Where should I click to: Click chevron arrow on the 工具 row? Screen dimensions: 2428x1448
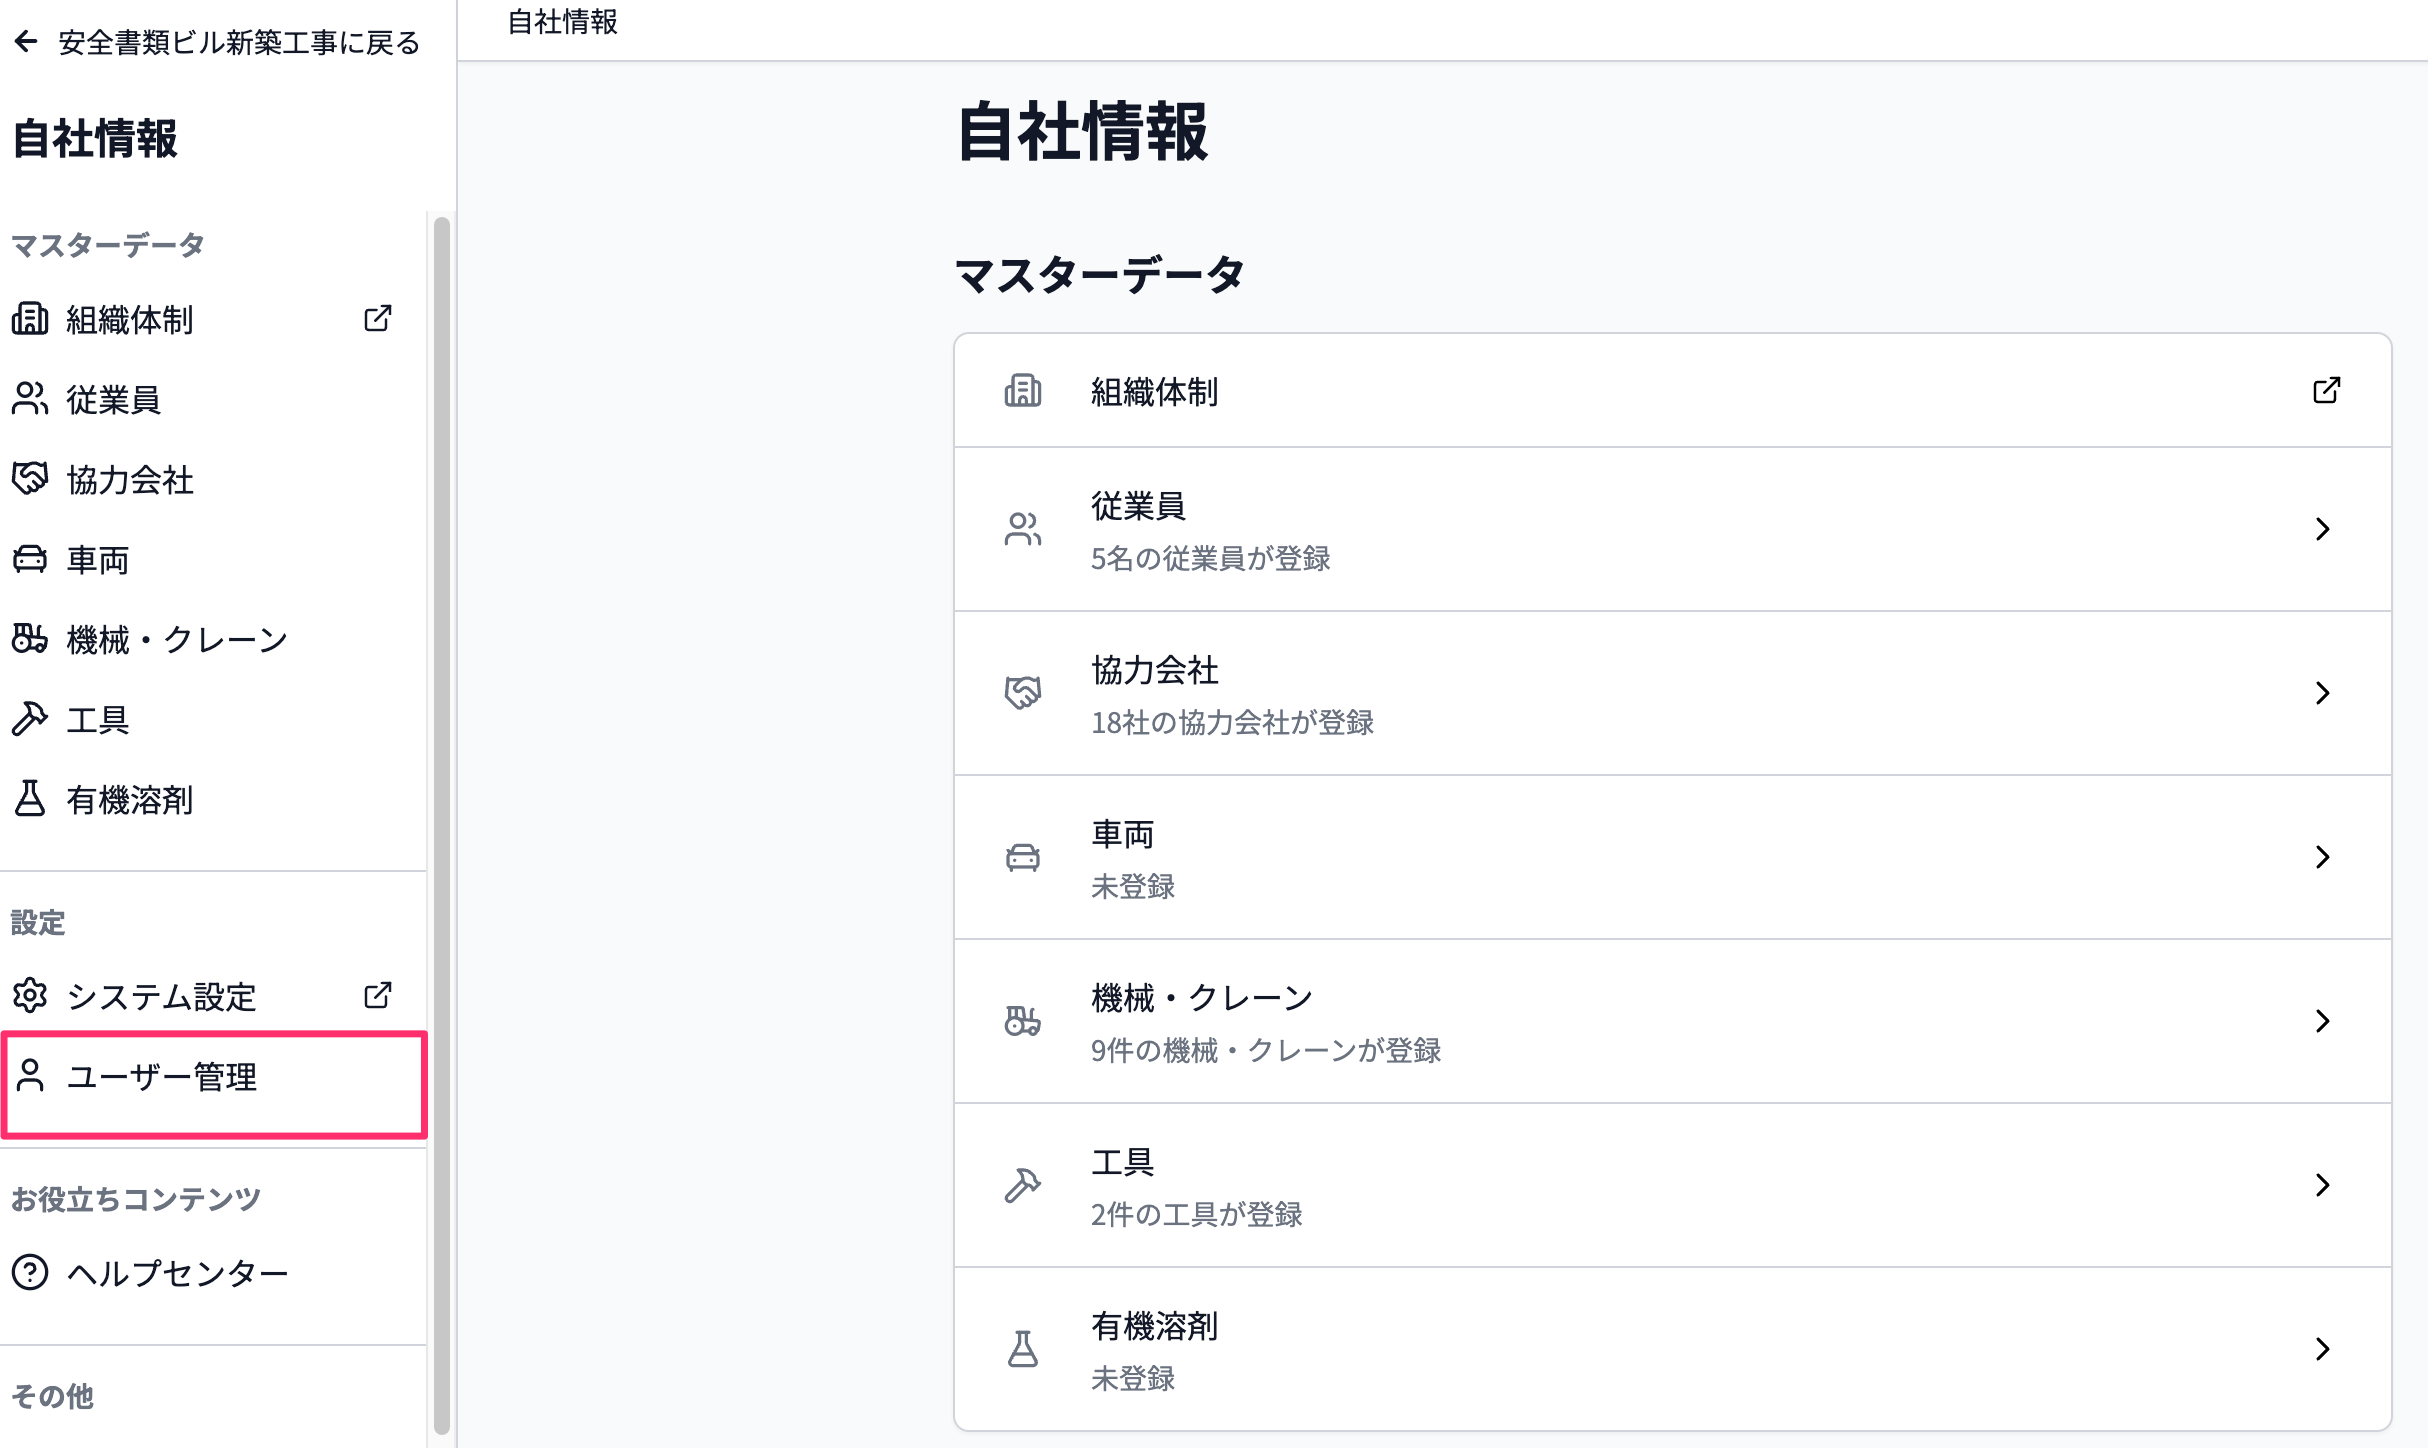point(2323,1185)
